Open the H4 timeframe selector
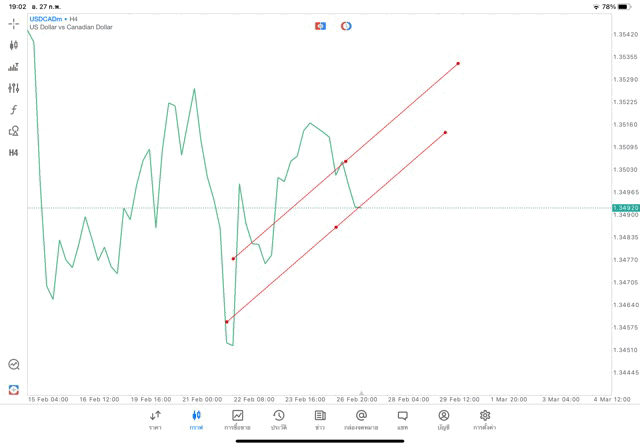 [x=14, y=153]
